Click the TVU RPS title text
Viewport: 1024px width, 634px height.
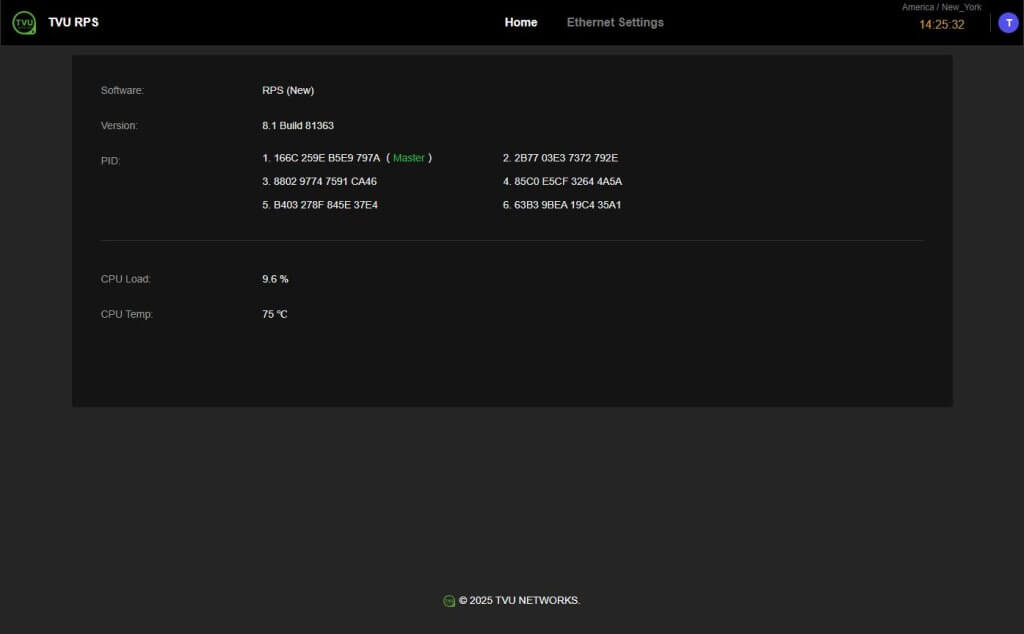click(x=73, y=22)
